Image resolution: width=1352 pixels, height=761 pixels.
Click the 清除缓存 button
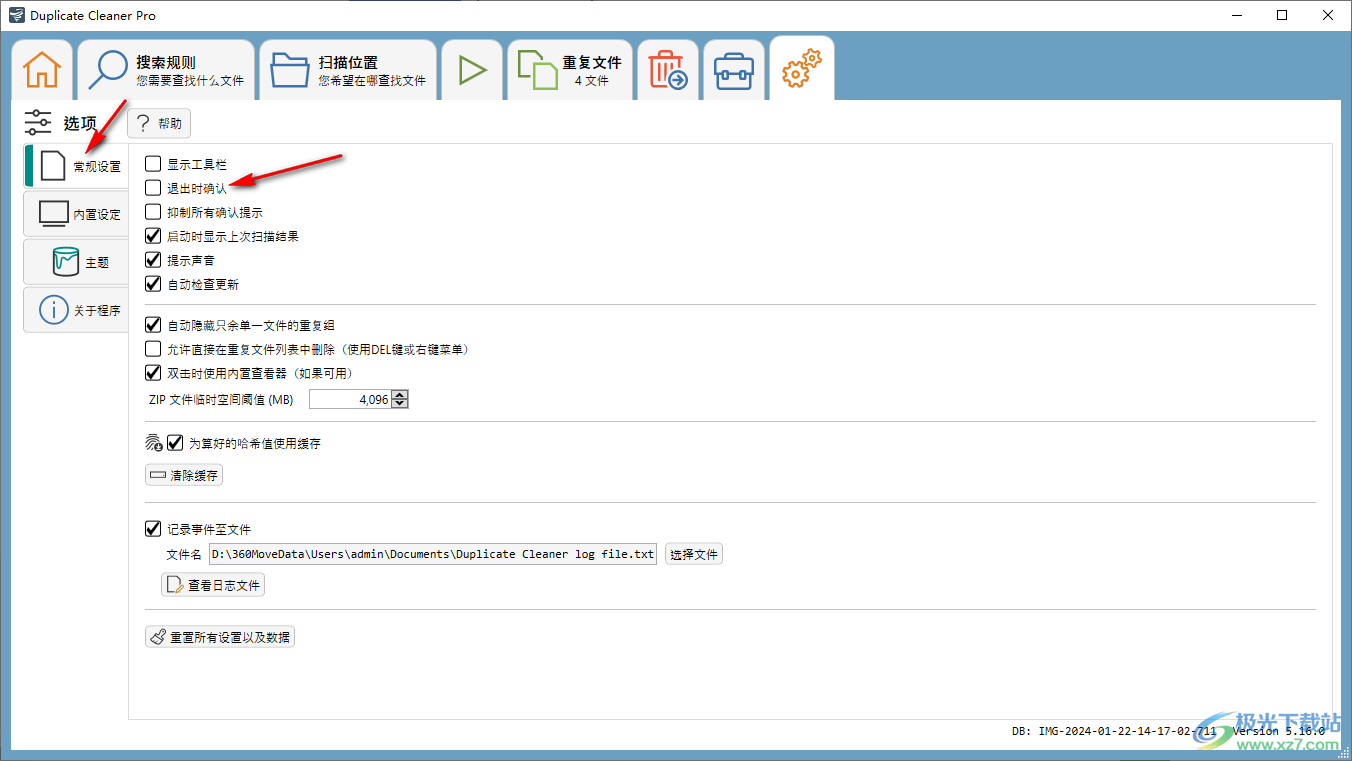[184, 475]
